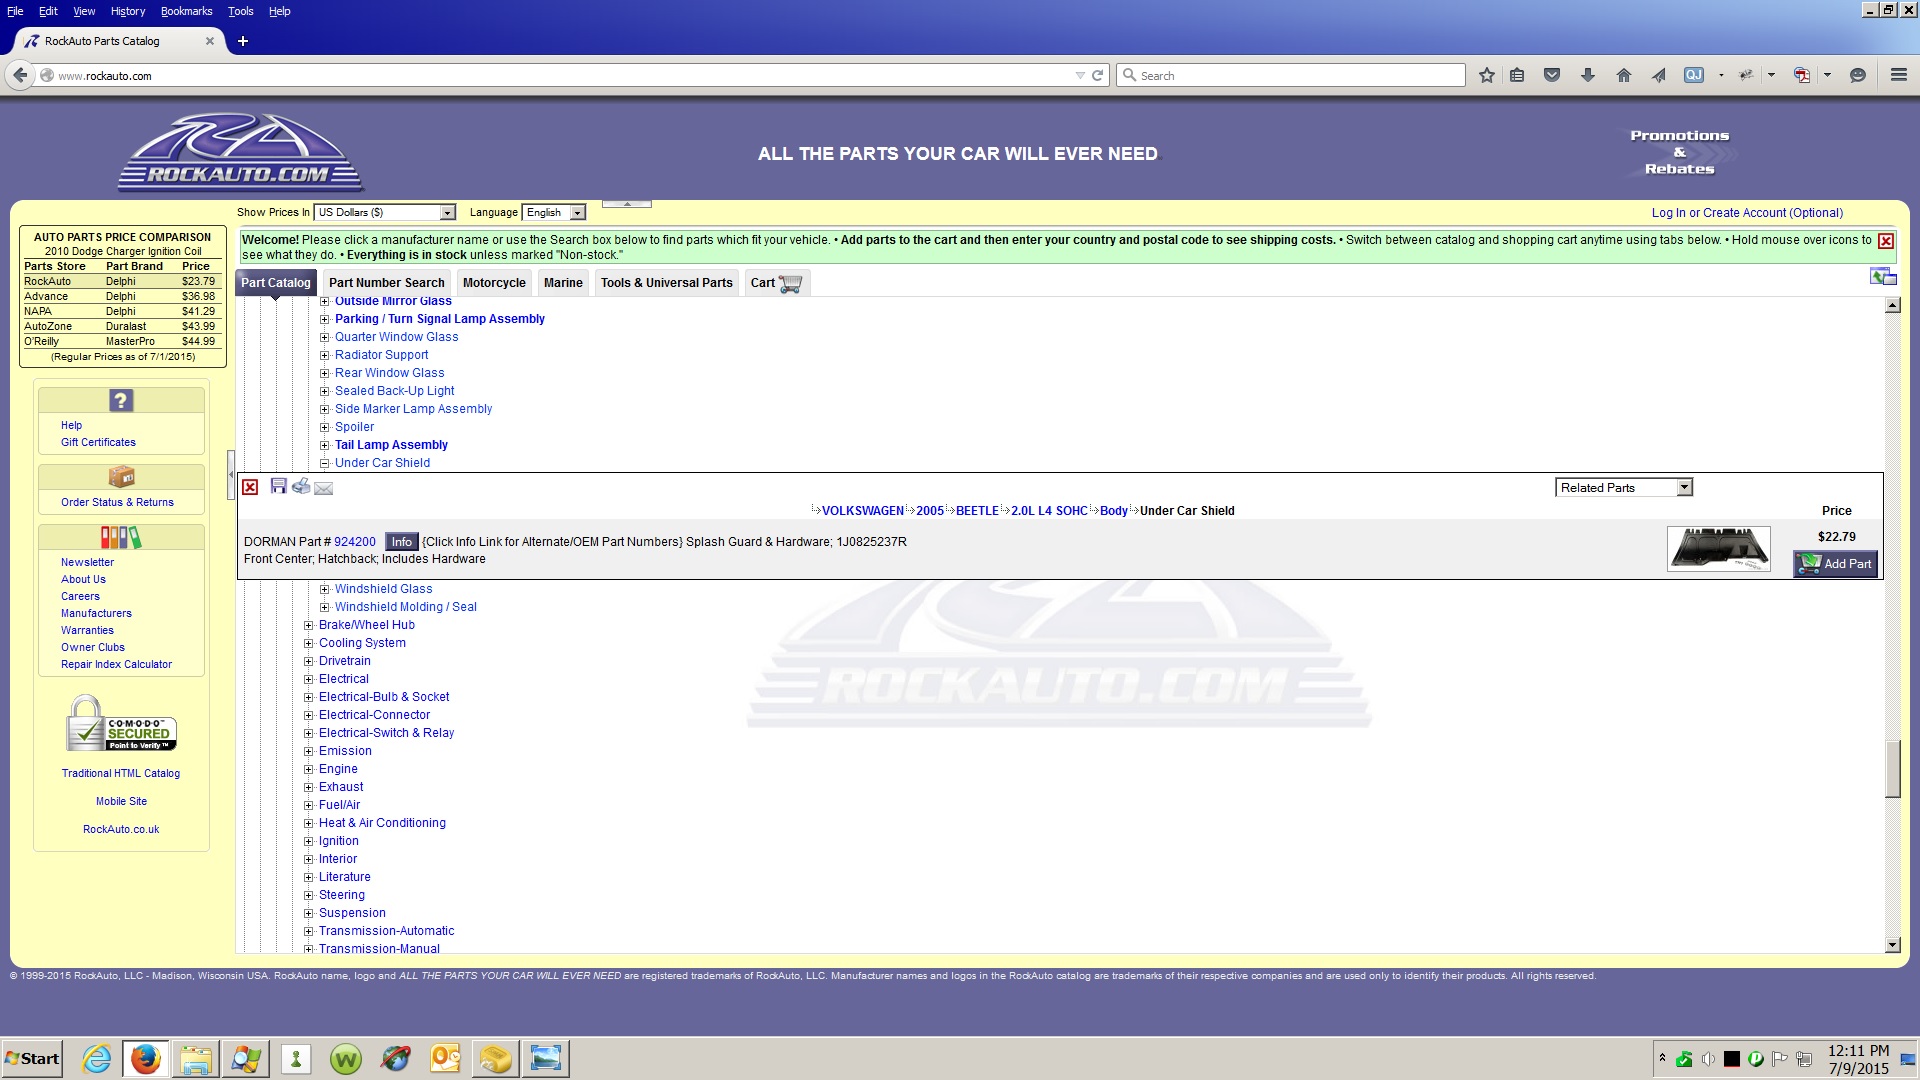Viewport: 1920px width, 1080px height.
Task: Open the Gift Certificates link
Action: [x=98, y=442]
